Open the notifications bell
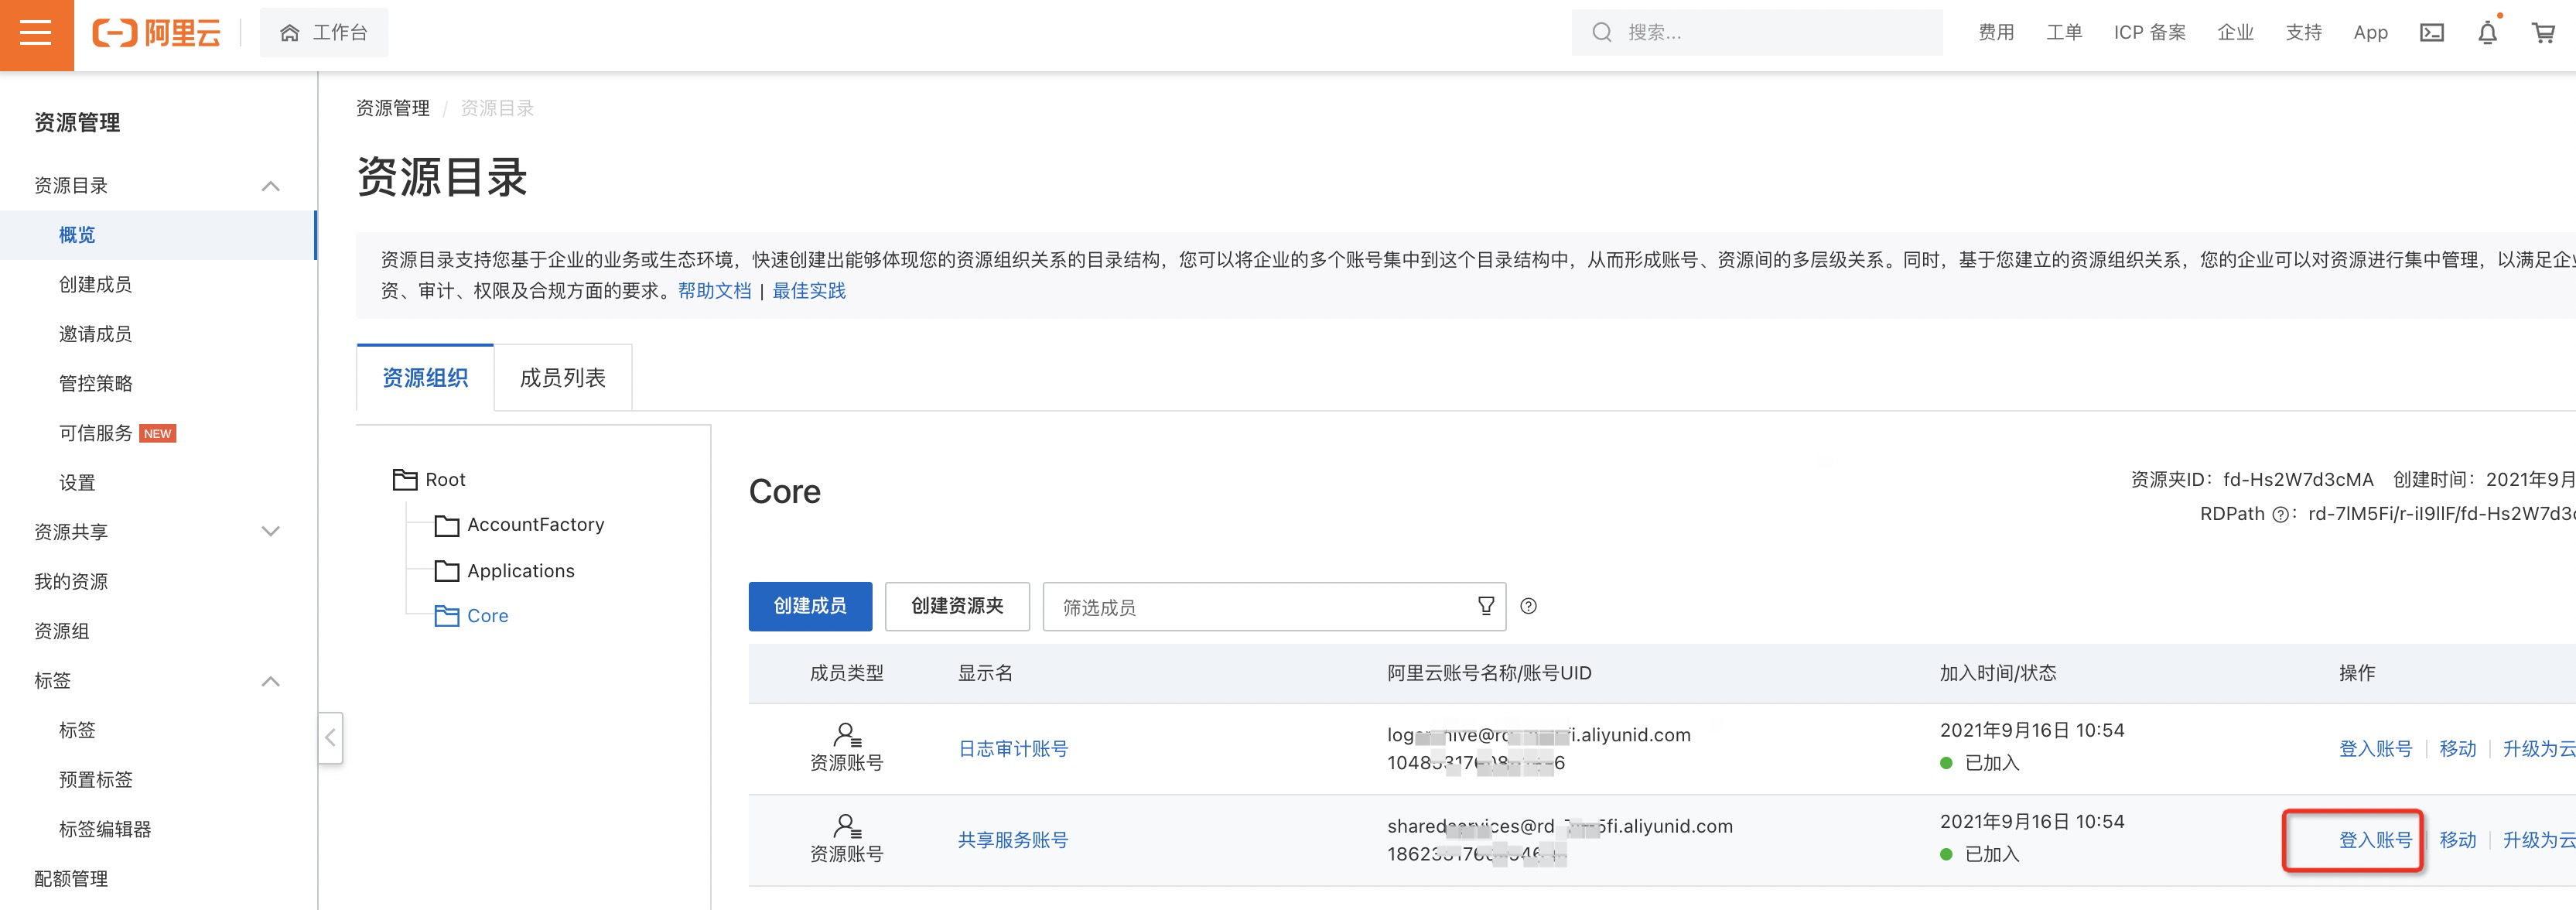Image resolution: width=2576 pixels, height=910 pixels. pyautogui.click(x=2487, y=33)
